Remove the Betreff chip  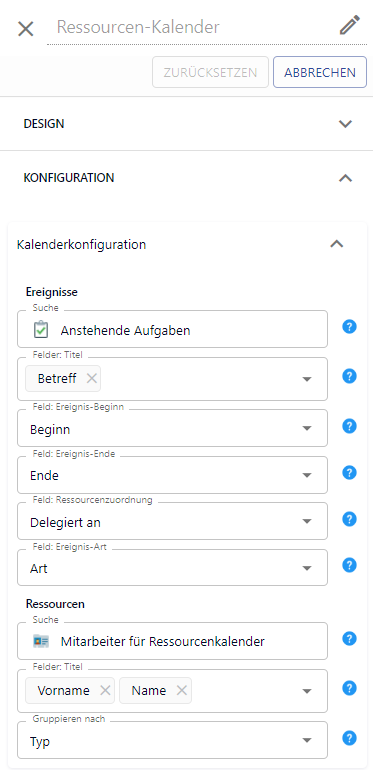[x=91, y=378]
